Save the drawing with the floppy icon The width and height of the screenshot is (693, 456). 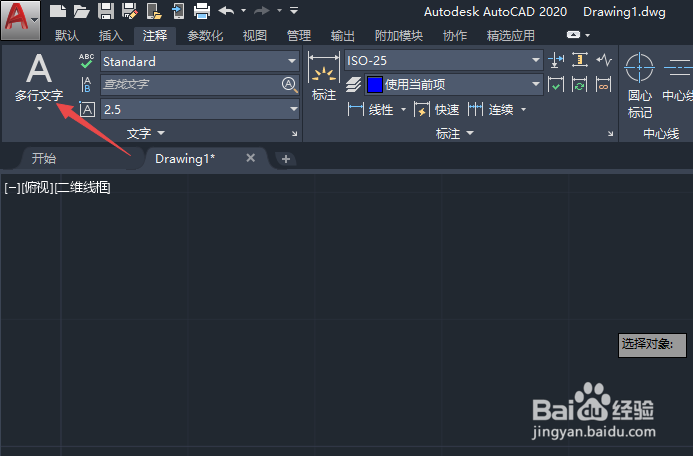[x=106, y=11]
